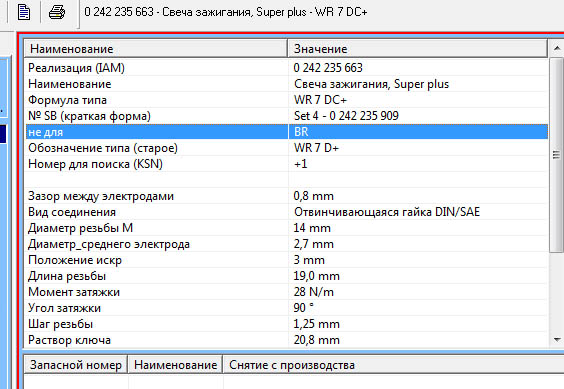Click the Значение column header

click(x=418, y=49)
